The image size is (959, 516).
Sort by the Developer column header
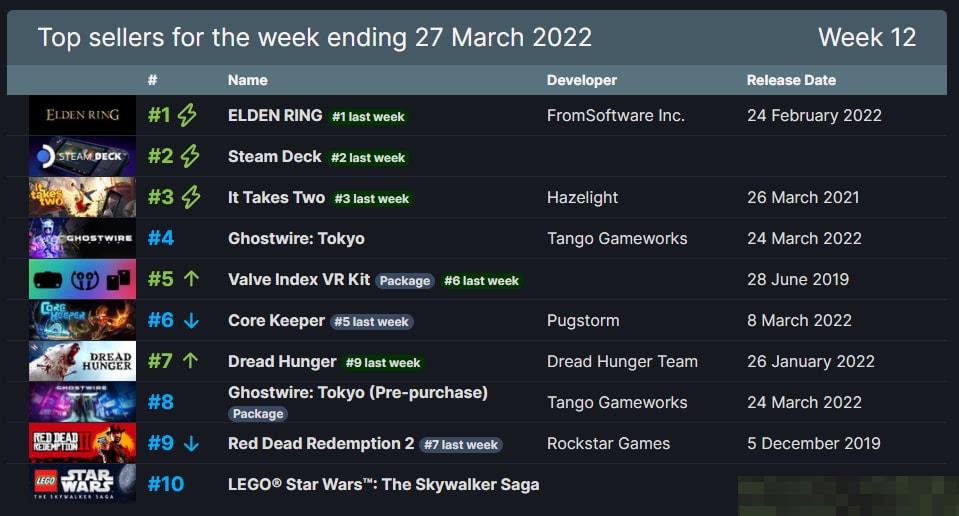(x=582, y=80)
